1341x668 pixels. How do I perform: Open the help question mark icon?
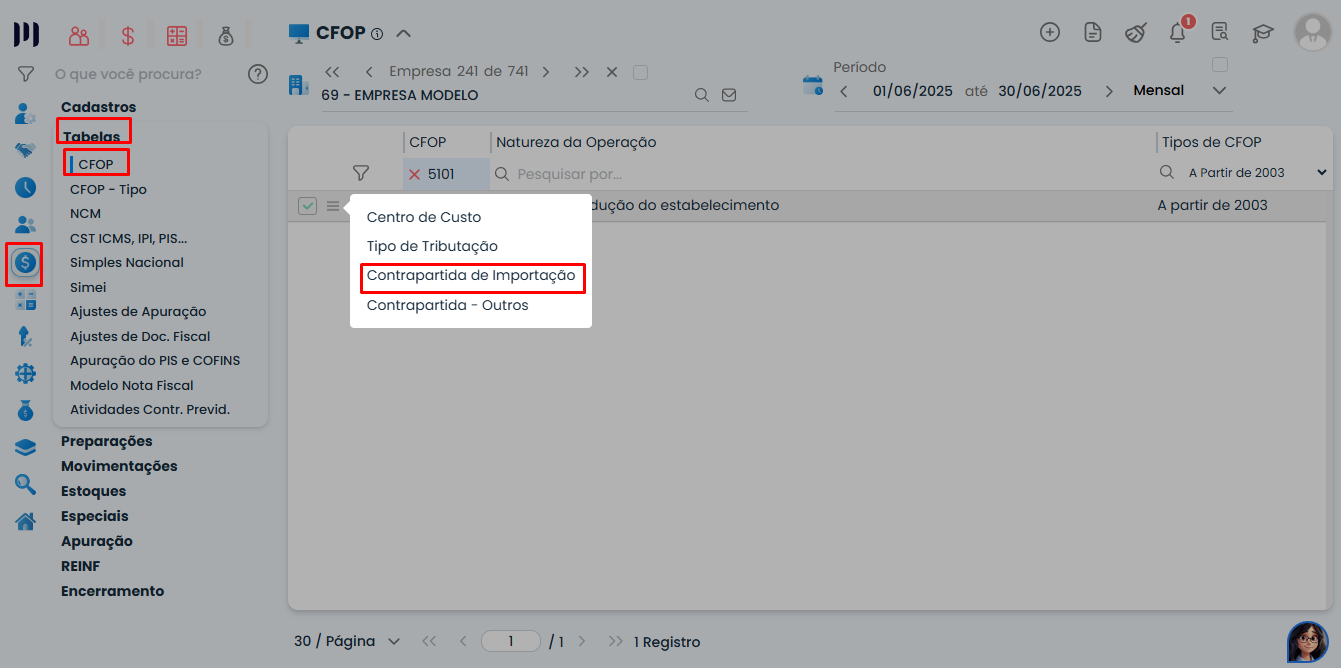[258, 74]
